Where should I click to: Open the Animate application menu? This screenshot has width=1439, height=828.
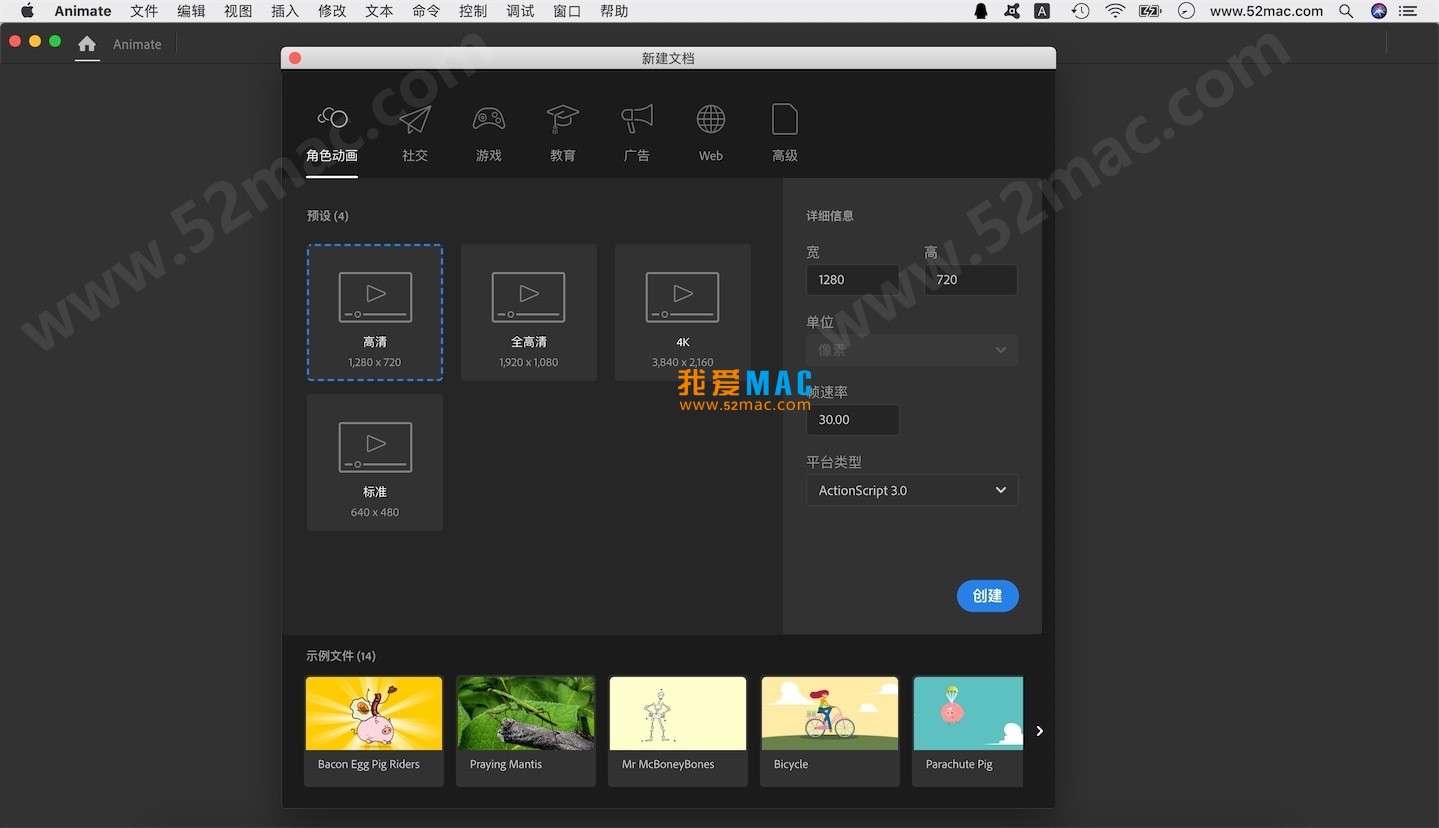(x=83, y=11)
